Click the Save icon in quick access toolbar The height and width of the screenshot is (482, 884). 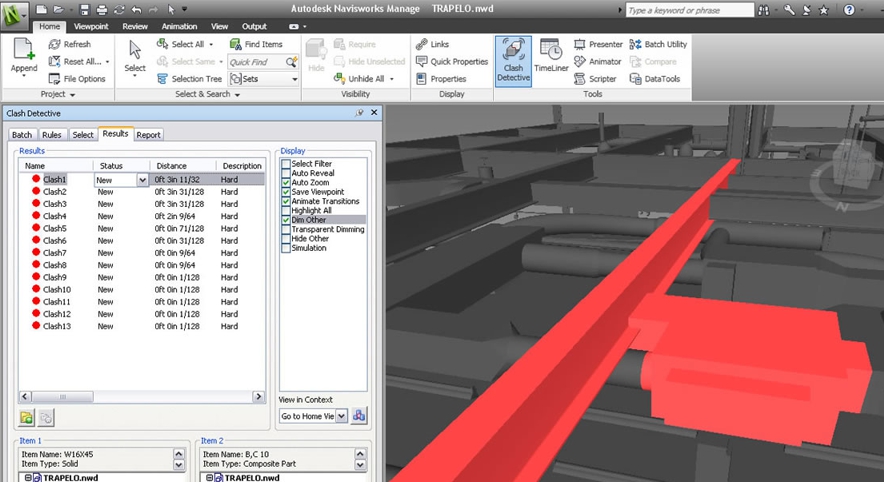click(85, 10)
